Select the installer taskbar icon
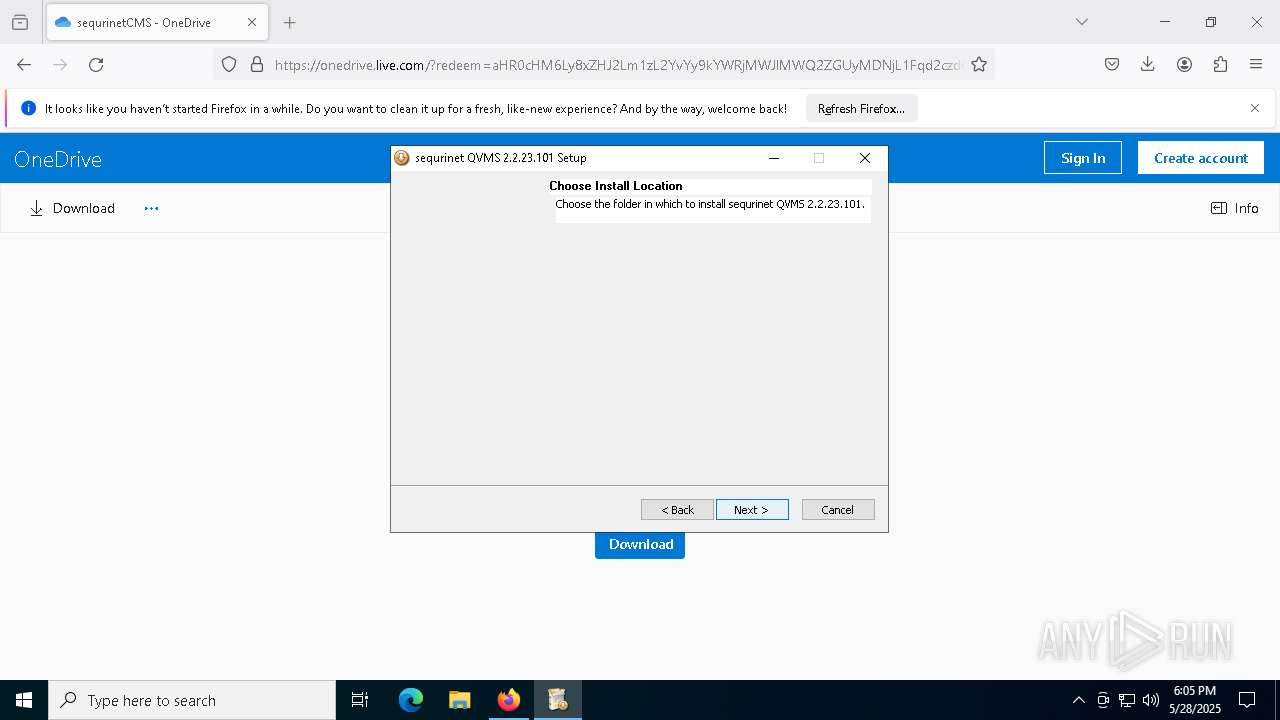 pos(558,700)
